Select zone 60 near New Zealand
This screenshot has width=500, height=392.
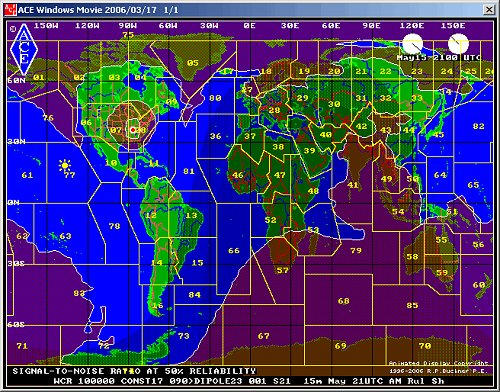coord(479,285)
